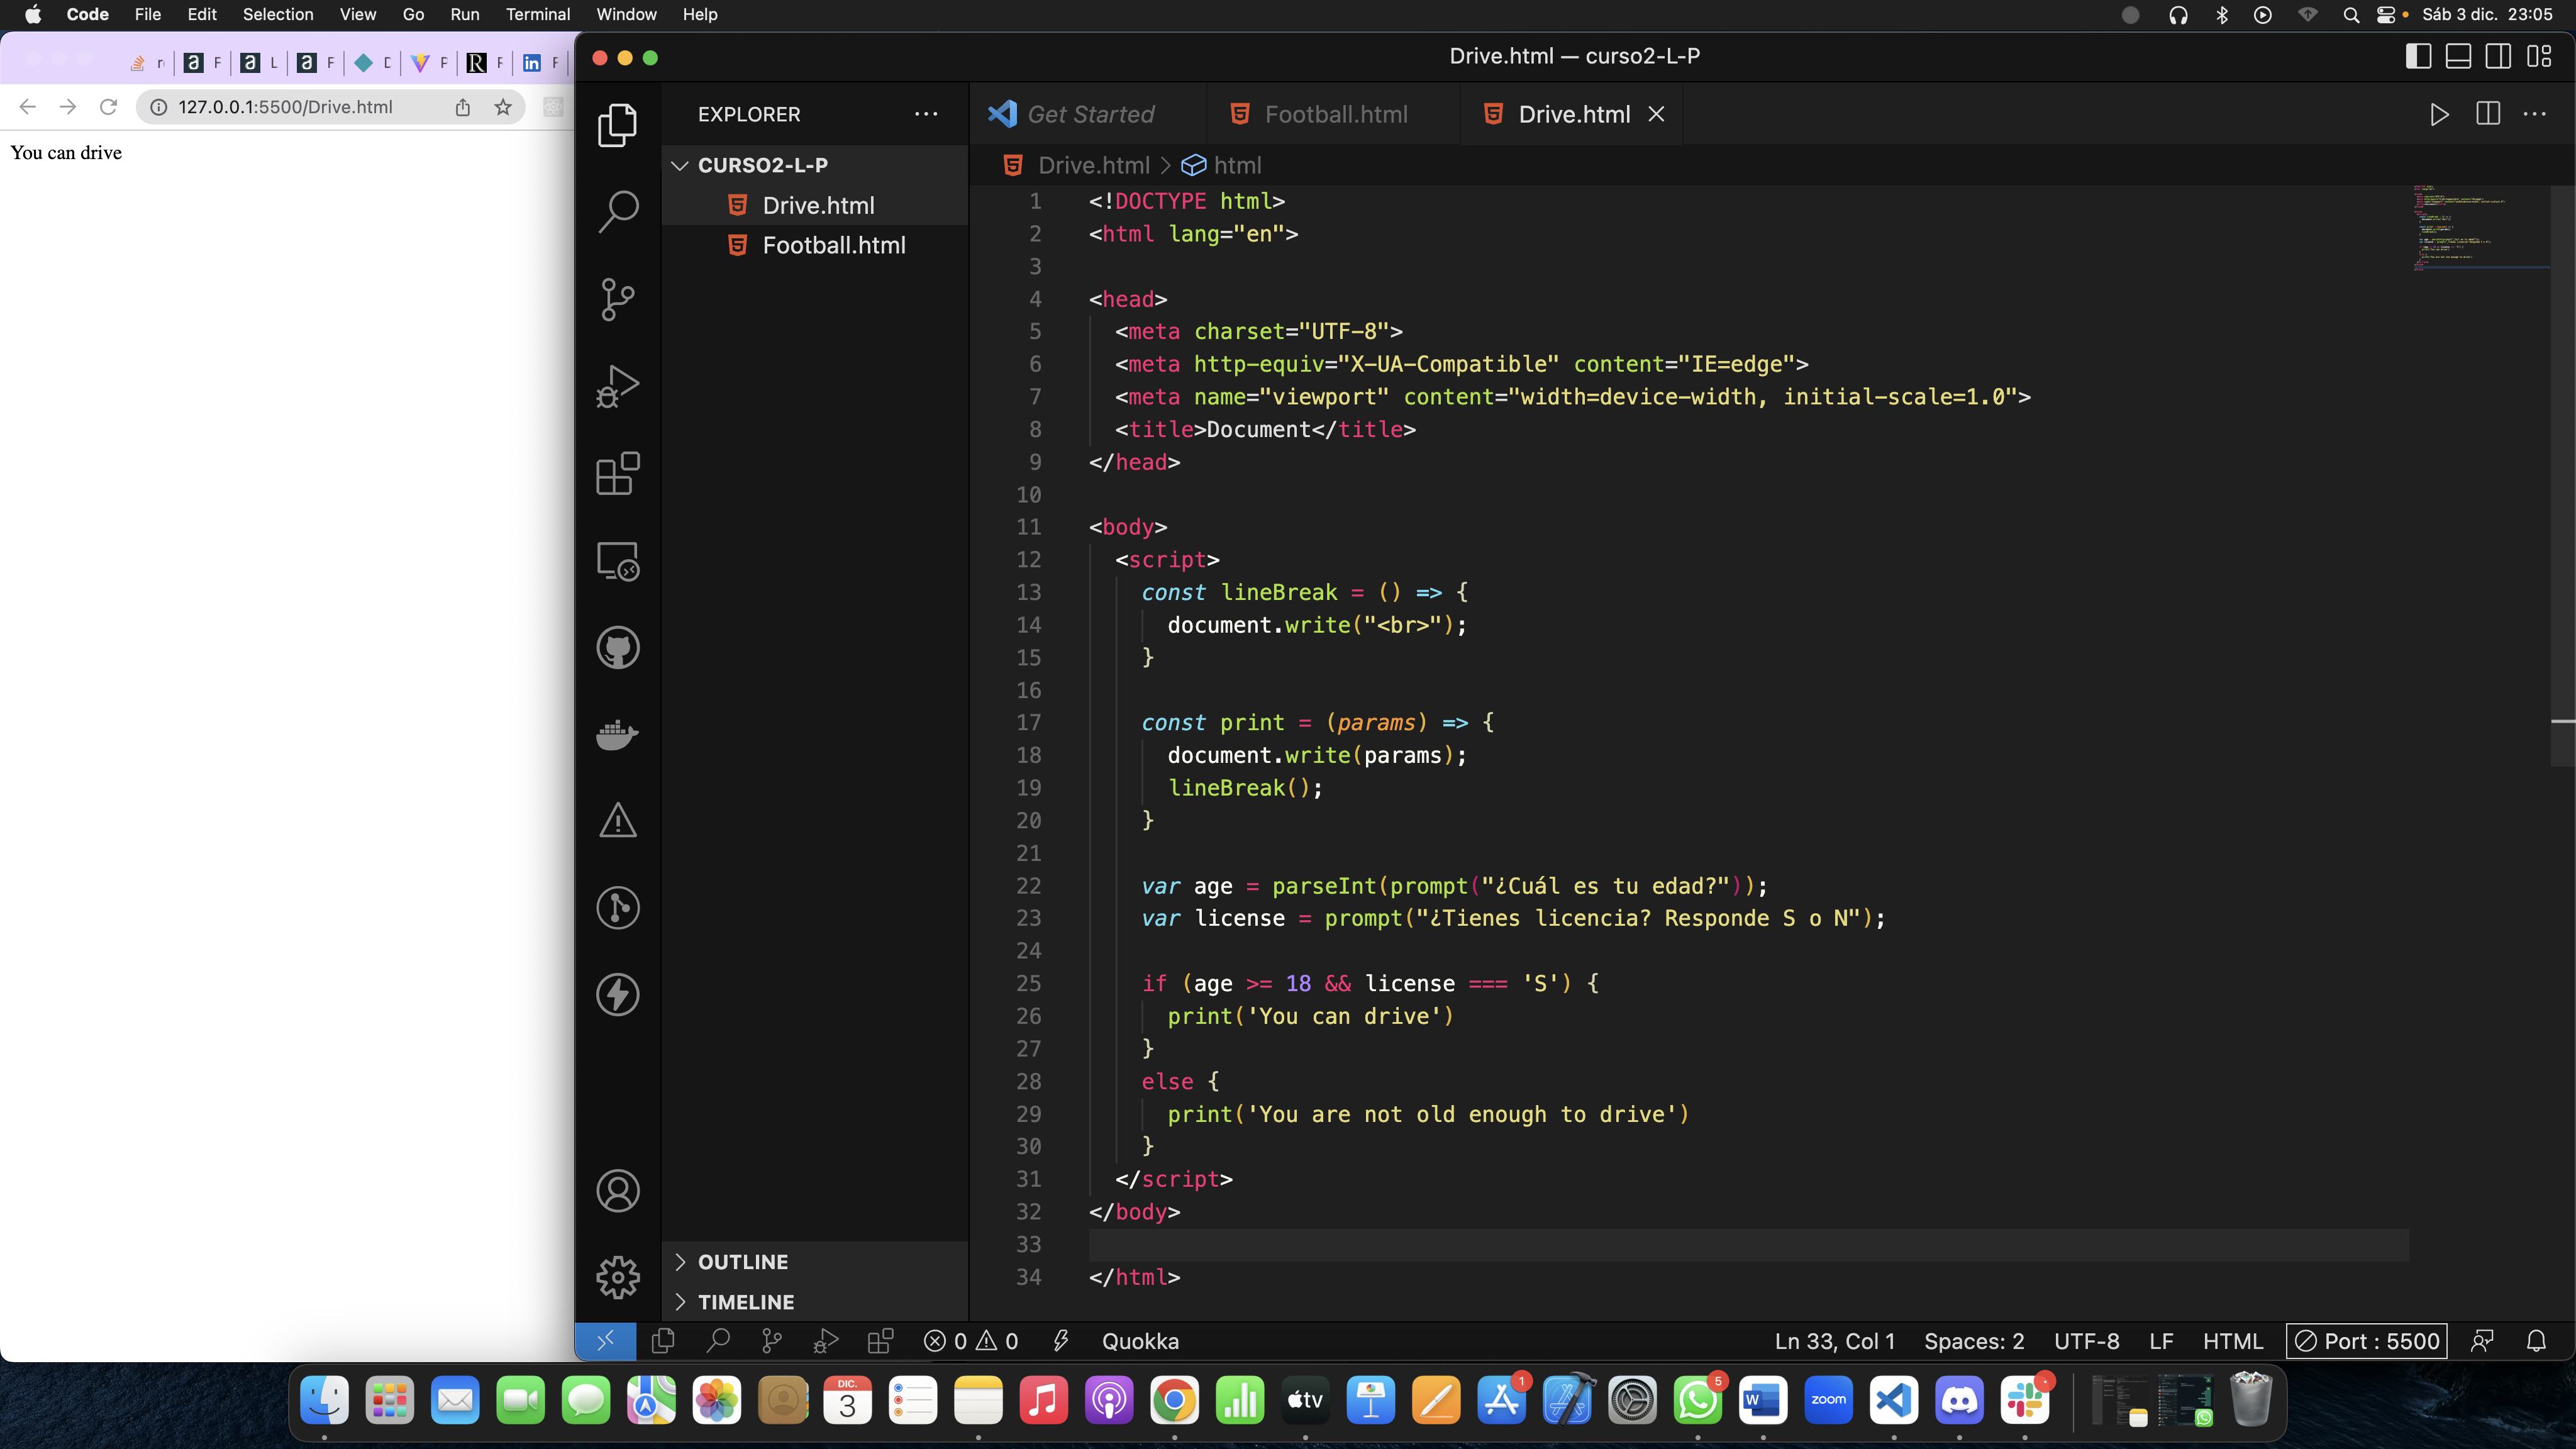
Task: Open Docker view in activity bar
Action: [617, 735]
